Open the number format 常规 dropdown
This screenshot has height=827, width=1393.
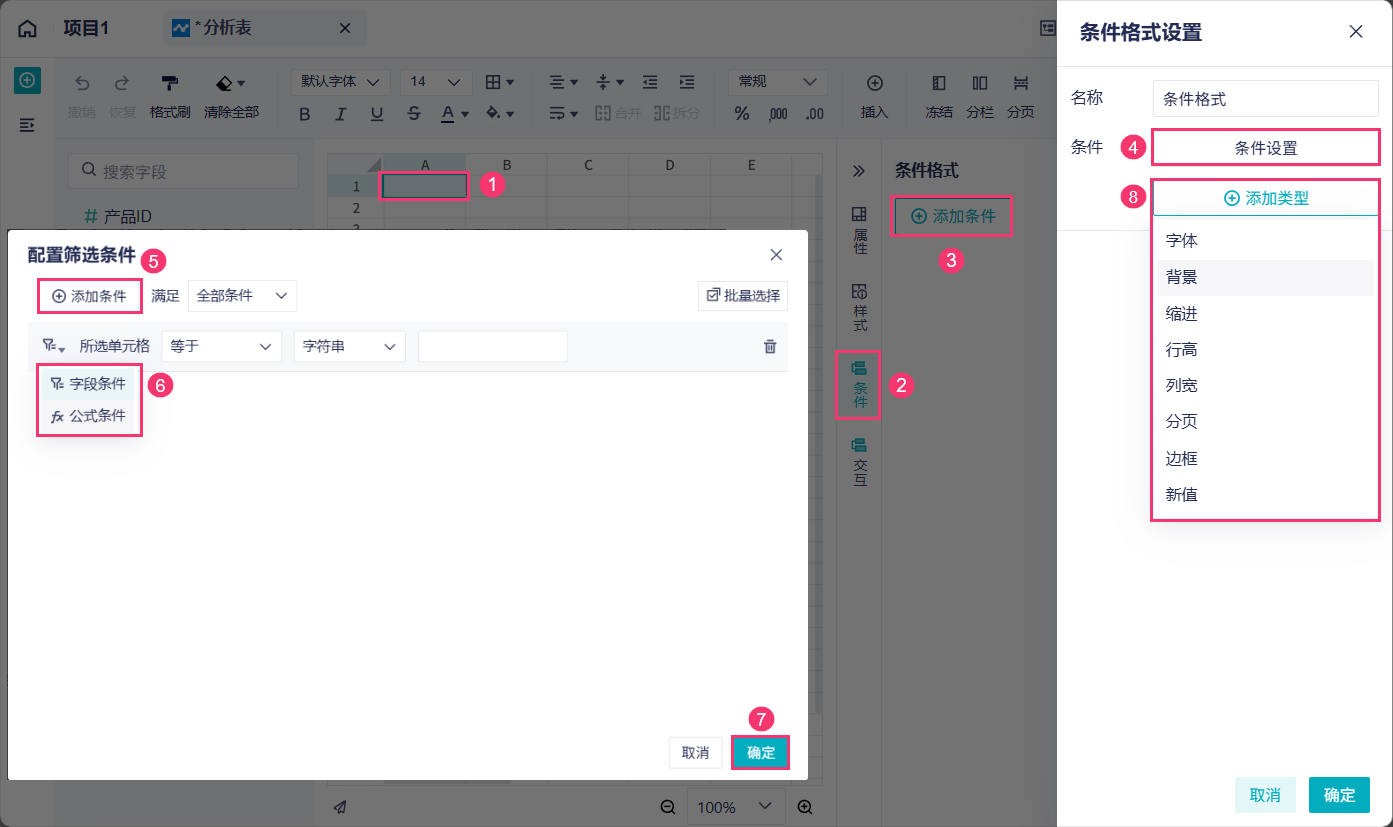click(779, 82)
